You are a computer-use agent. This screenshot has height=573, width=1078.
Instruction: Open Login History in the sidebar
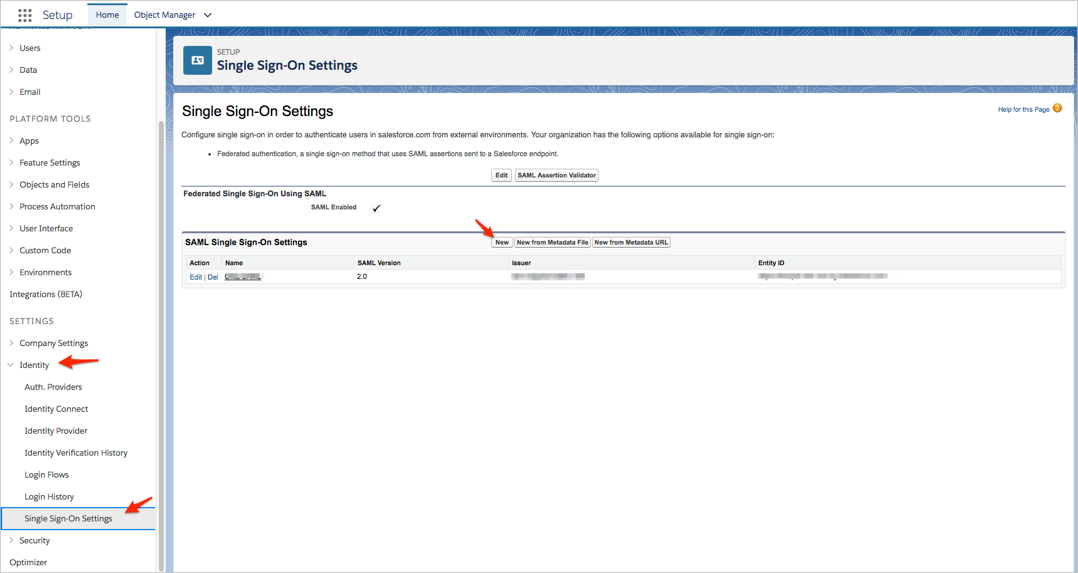tap(49, 497)
